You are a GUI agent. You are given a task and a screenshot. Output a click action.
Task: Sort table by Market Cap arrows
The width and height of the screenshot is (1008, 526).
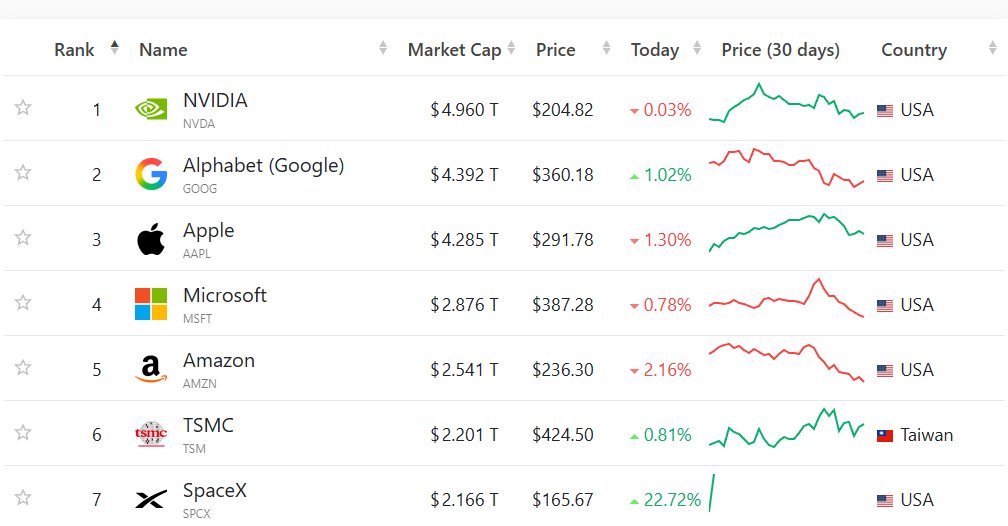[512, 48]
